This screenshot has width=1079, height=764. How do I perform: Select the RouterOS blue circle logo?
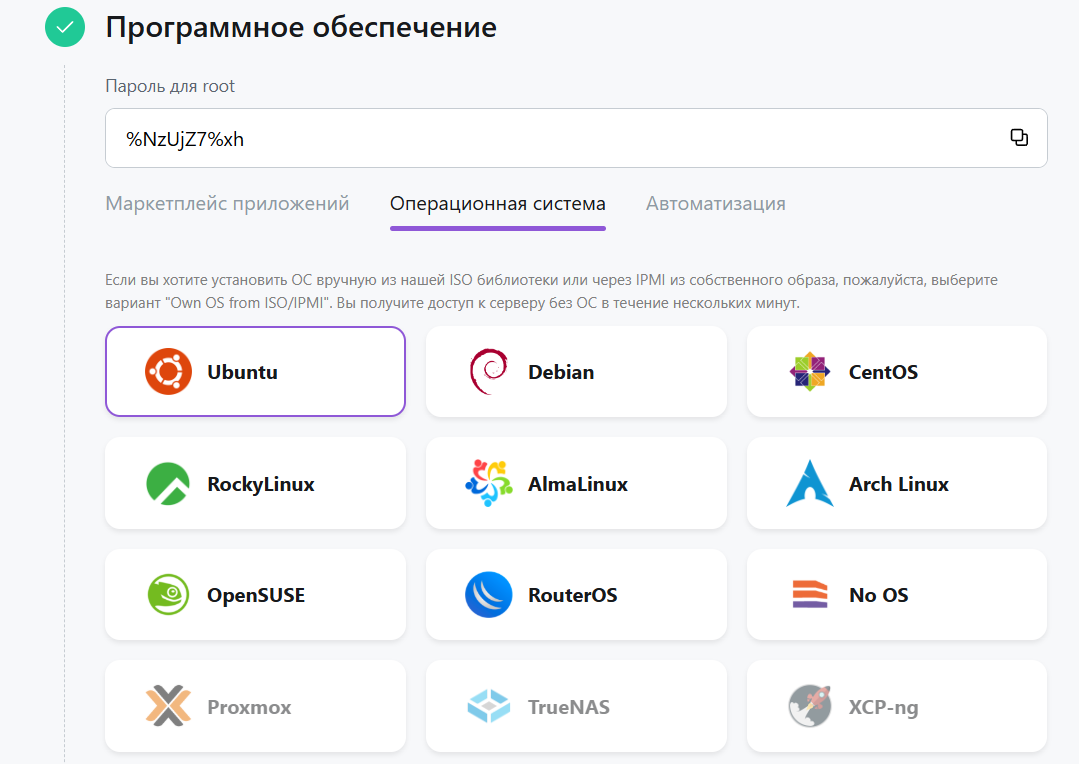489,595
